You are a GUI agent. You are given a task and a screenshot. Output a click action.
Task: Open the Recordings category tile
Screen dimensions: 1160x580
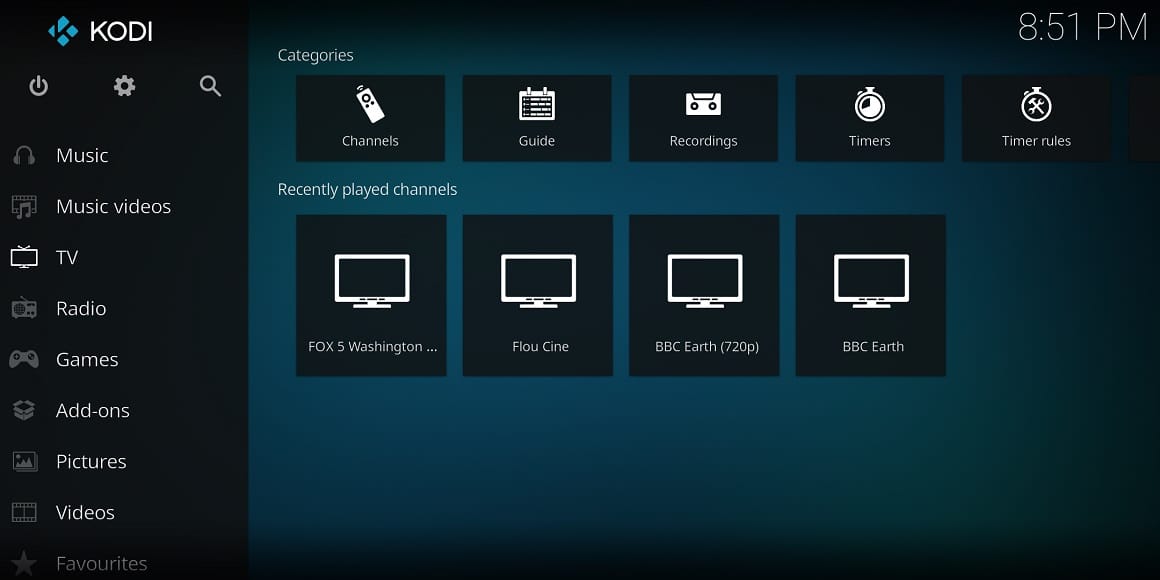click(703, 118)
